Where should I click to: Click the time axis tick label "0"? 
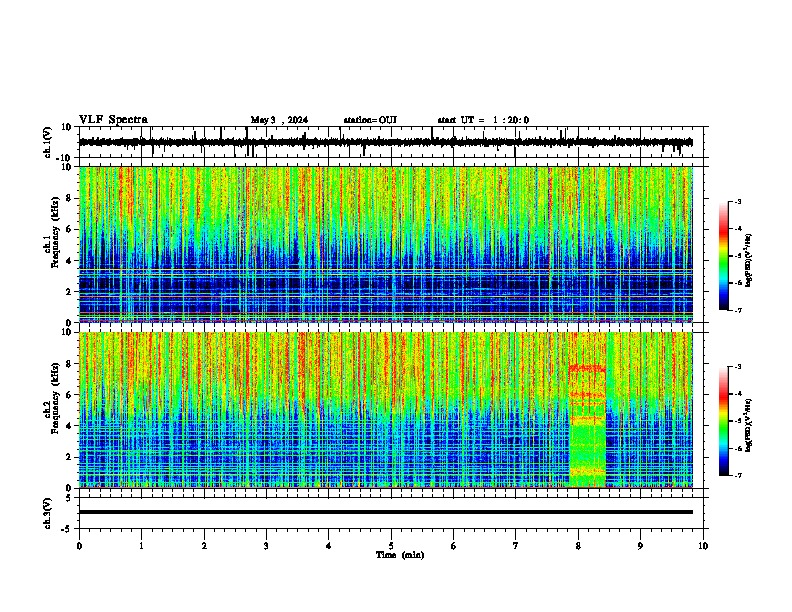79,546
